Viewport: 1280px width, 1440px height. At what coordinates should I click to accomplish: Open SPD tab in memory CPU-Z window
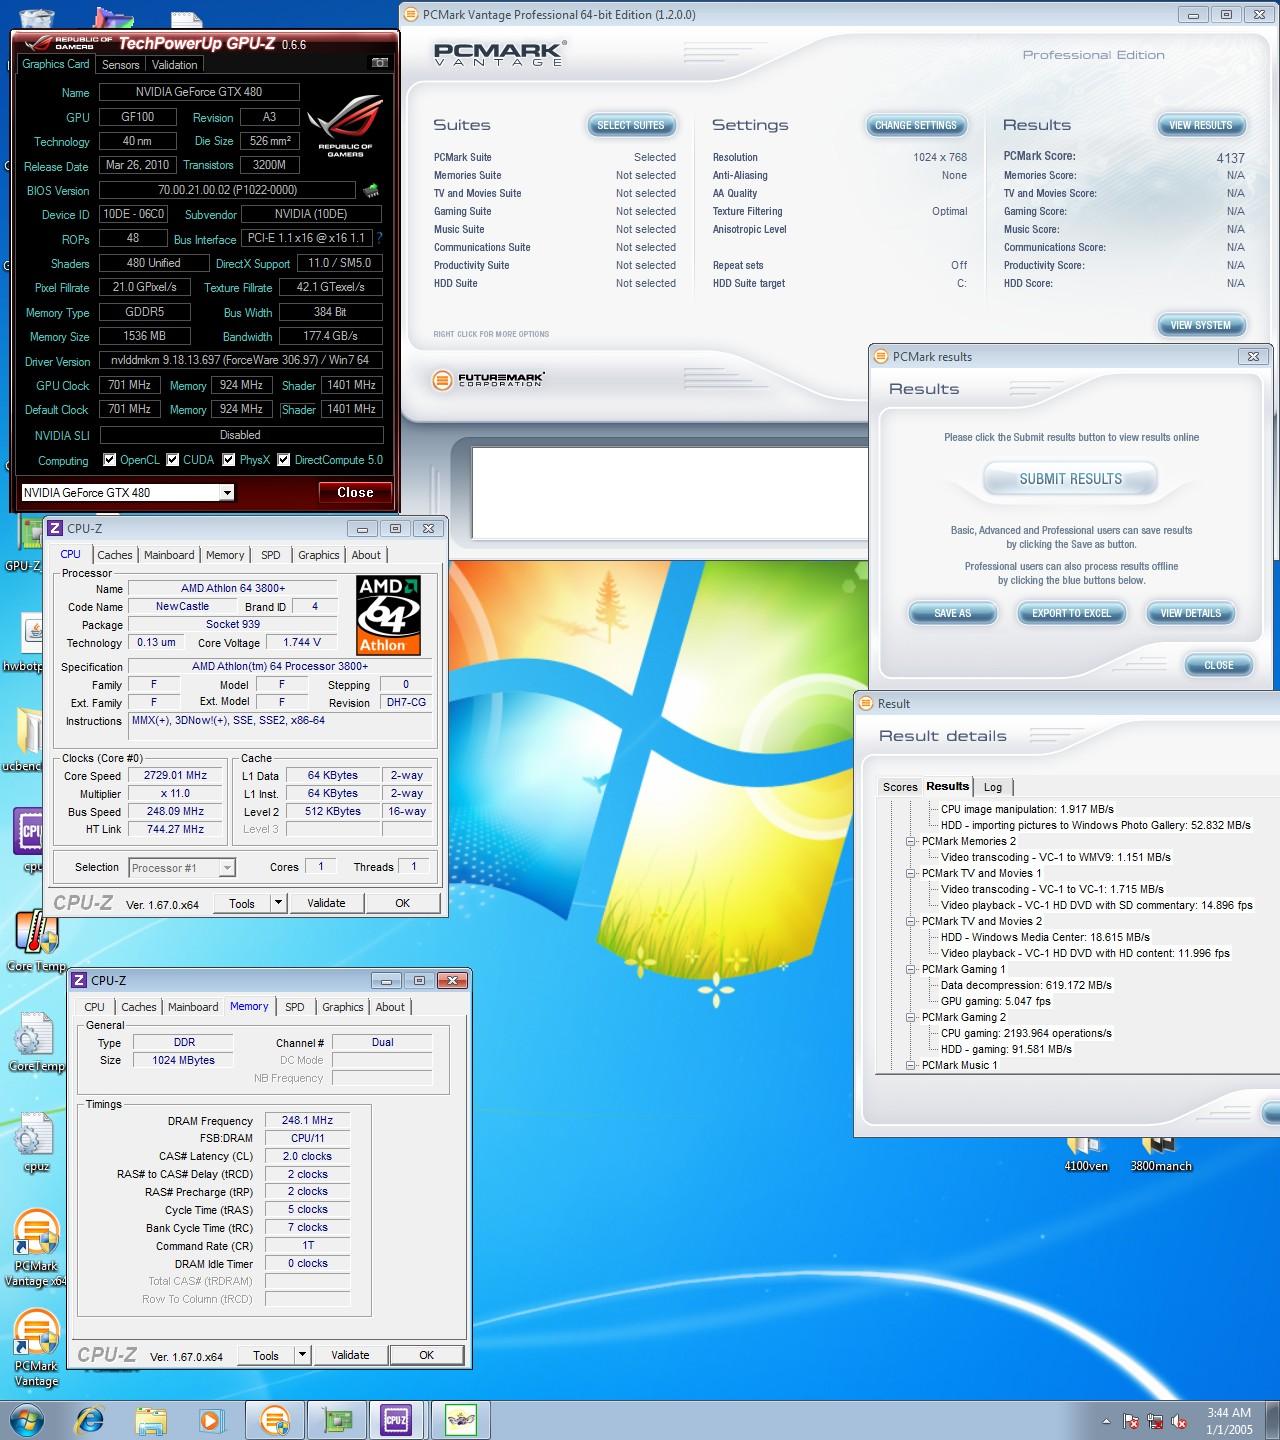click(294, 1007)
